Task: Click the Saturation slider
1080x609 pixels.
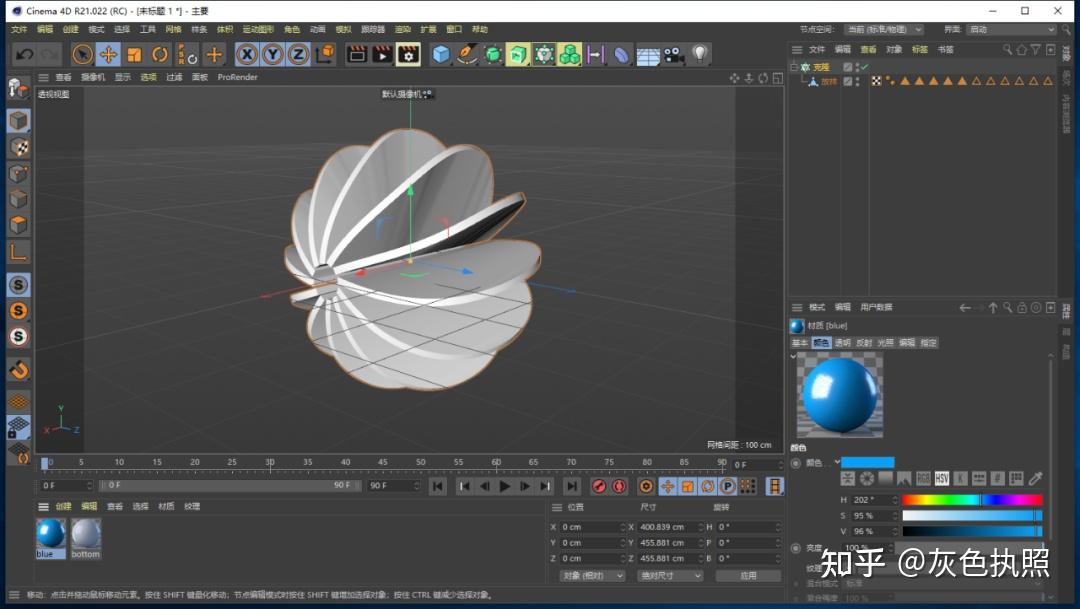Action: pos(972,515)
